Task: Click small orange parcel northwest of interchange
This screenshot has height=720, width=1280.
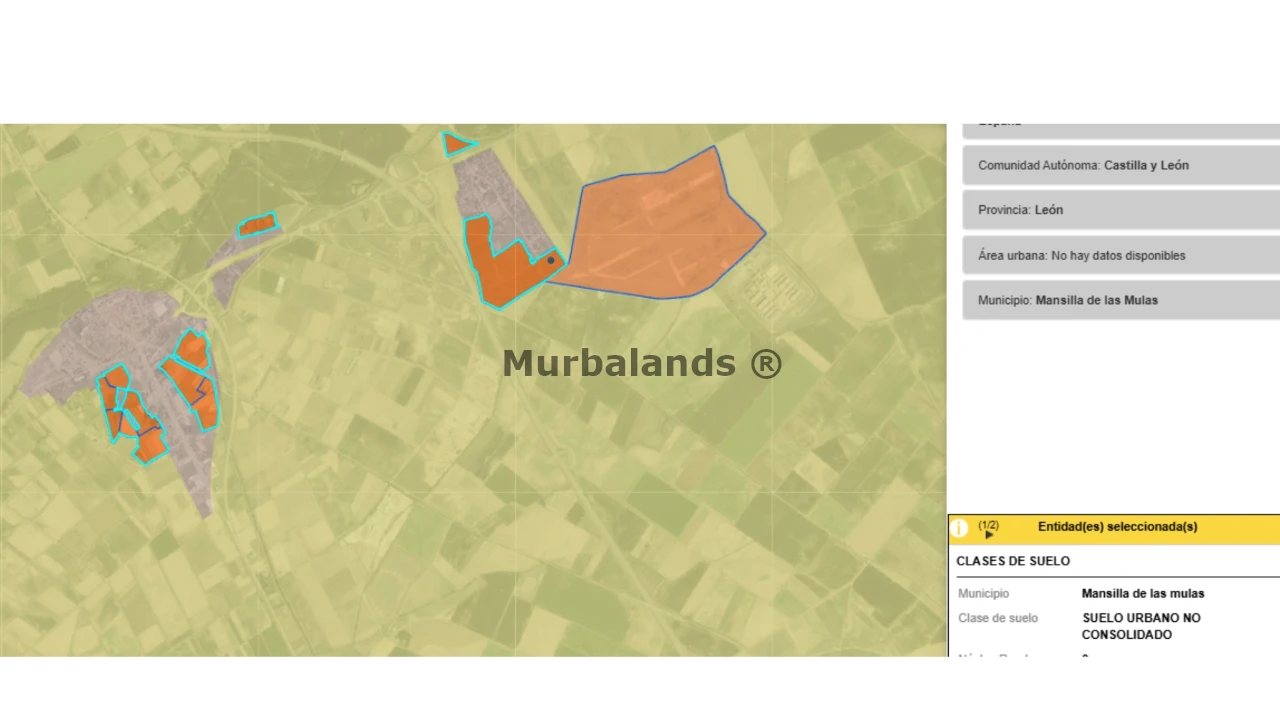Action: point(257,225)
